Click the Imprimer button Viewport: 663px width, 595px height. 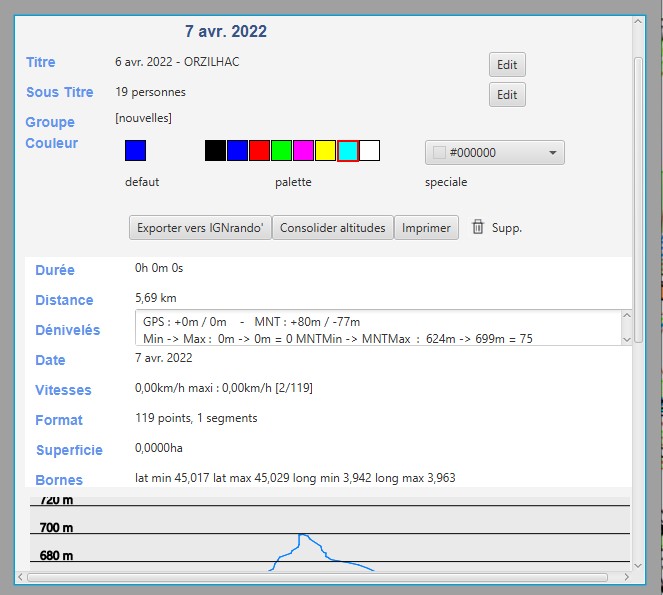click(x=426, y=228)
